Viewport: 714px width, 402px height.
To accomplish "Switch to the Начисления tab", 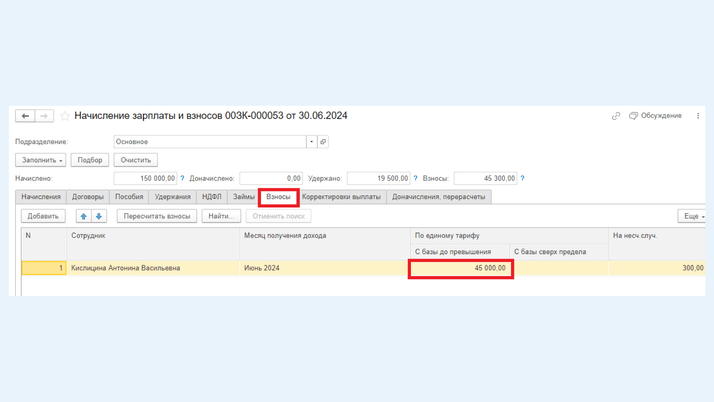I will pyautogui.click(x=41, y=197).
